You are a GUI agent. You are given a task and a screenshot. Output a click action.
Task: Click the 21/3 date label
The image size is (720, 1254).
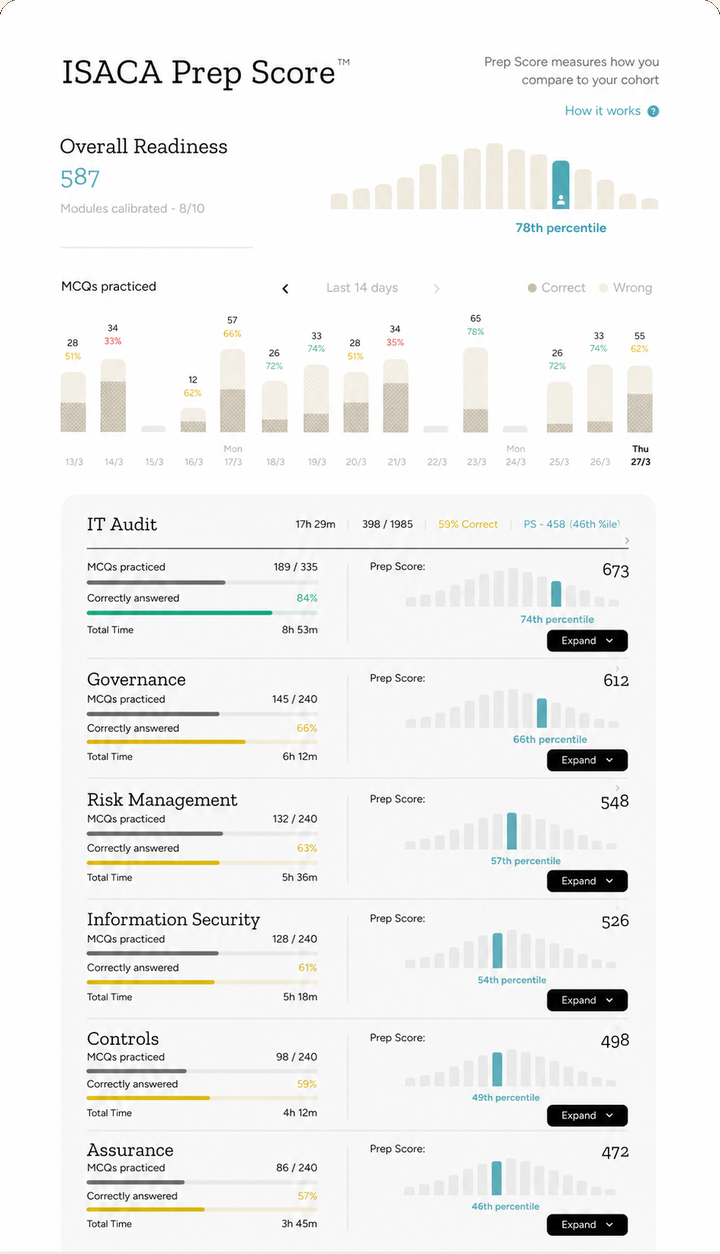coord(396,462)
